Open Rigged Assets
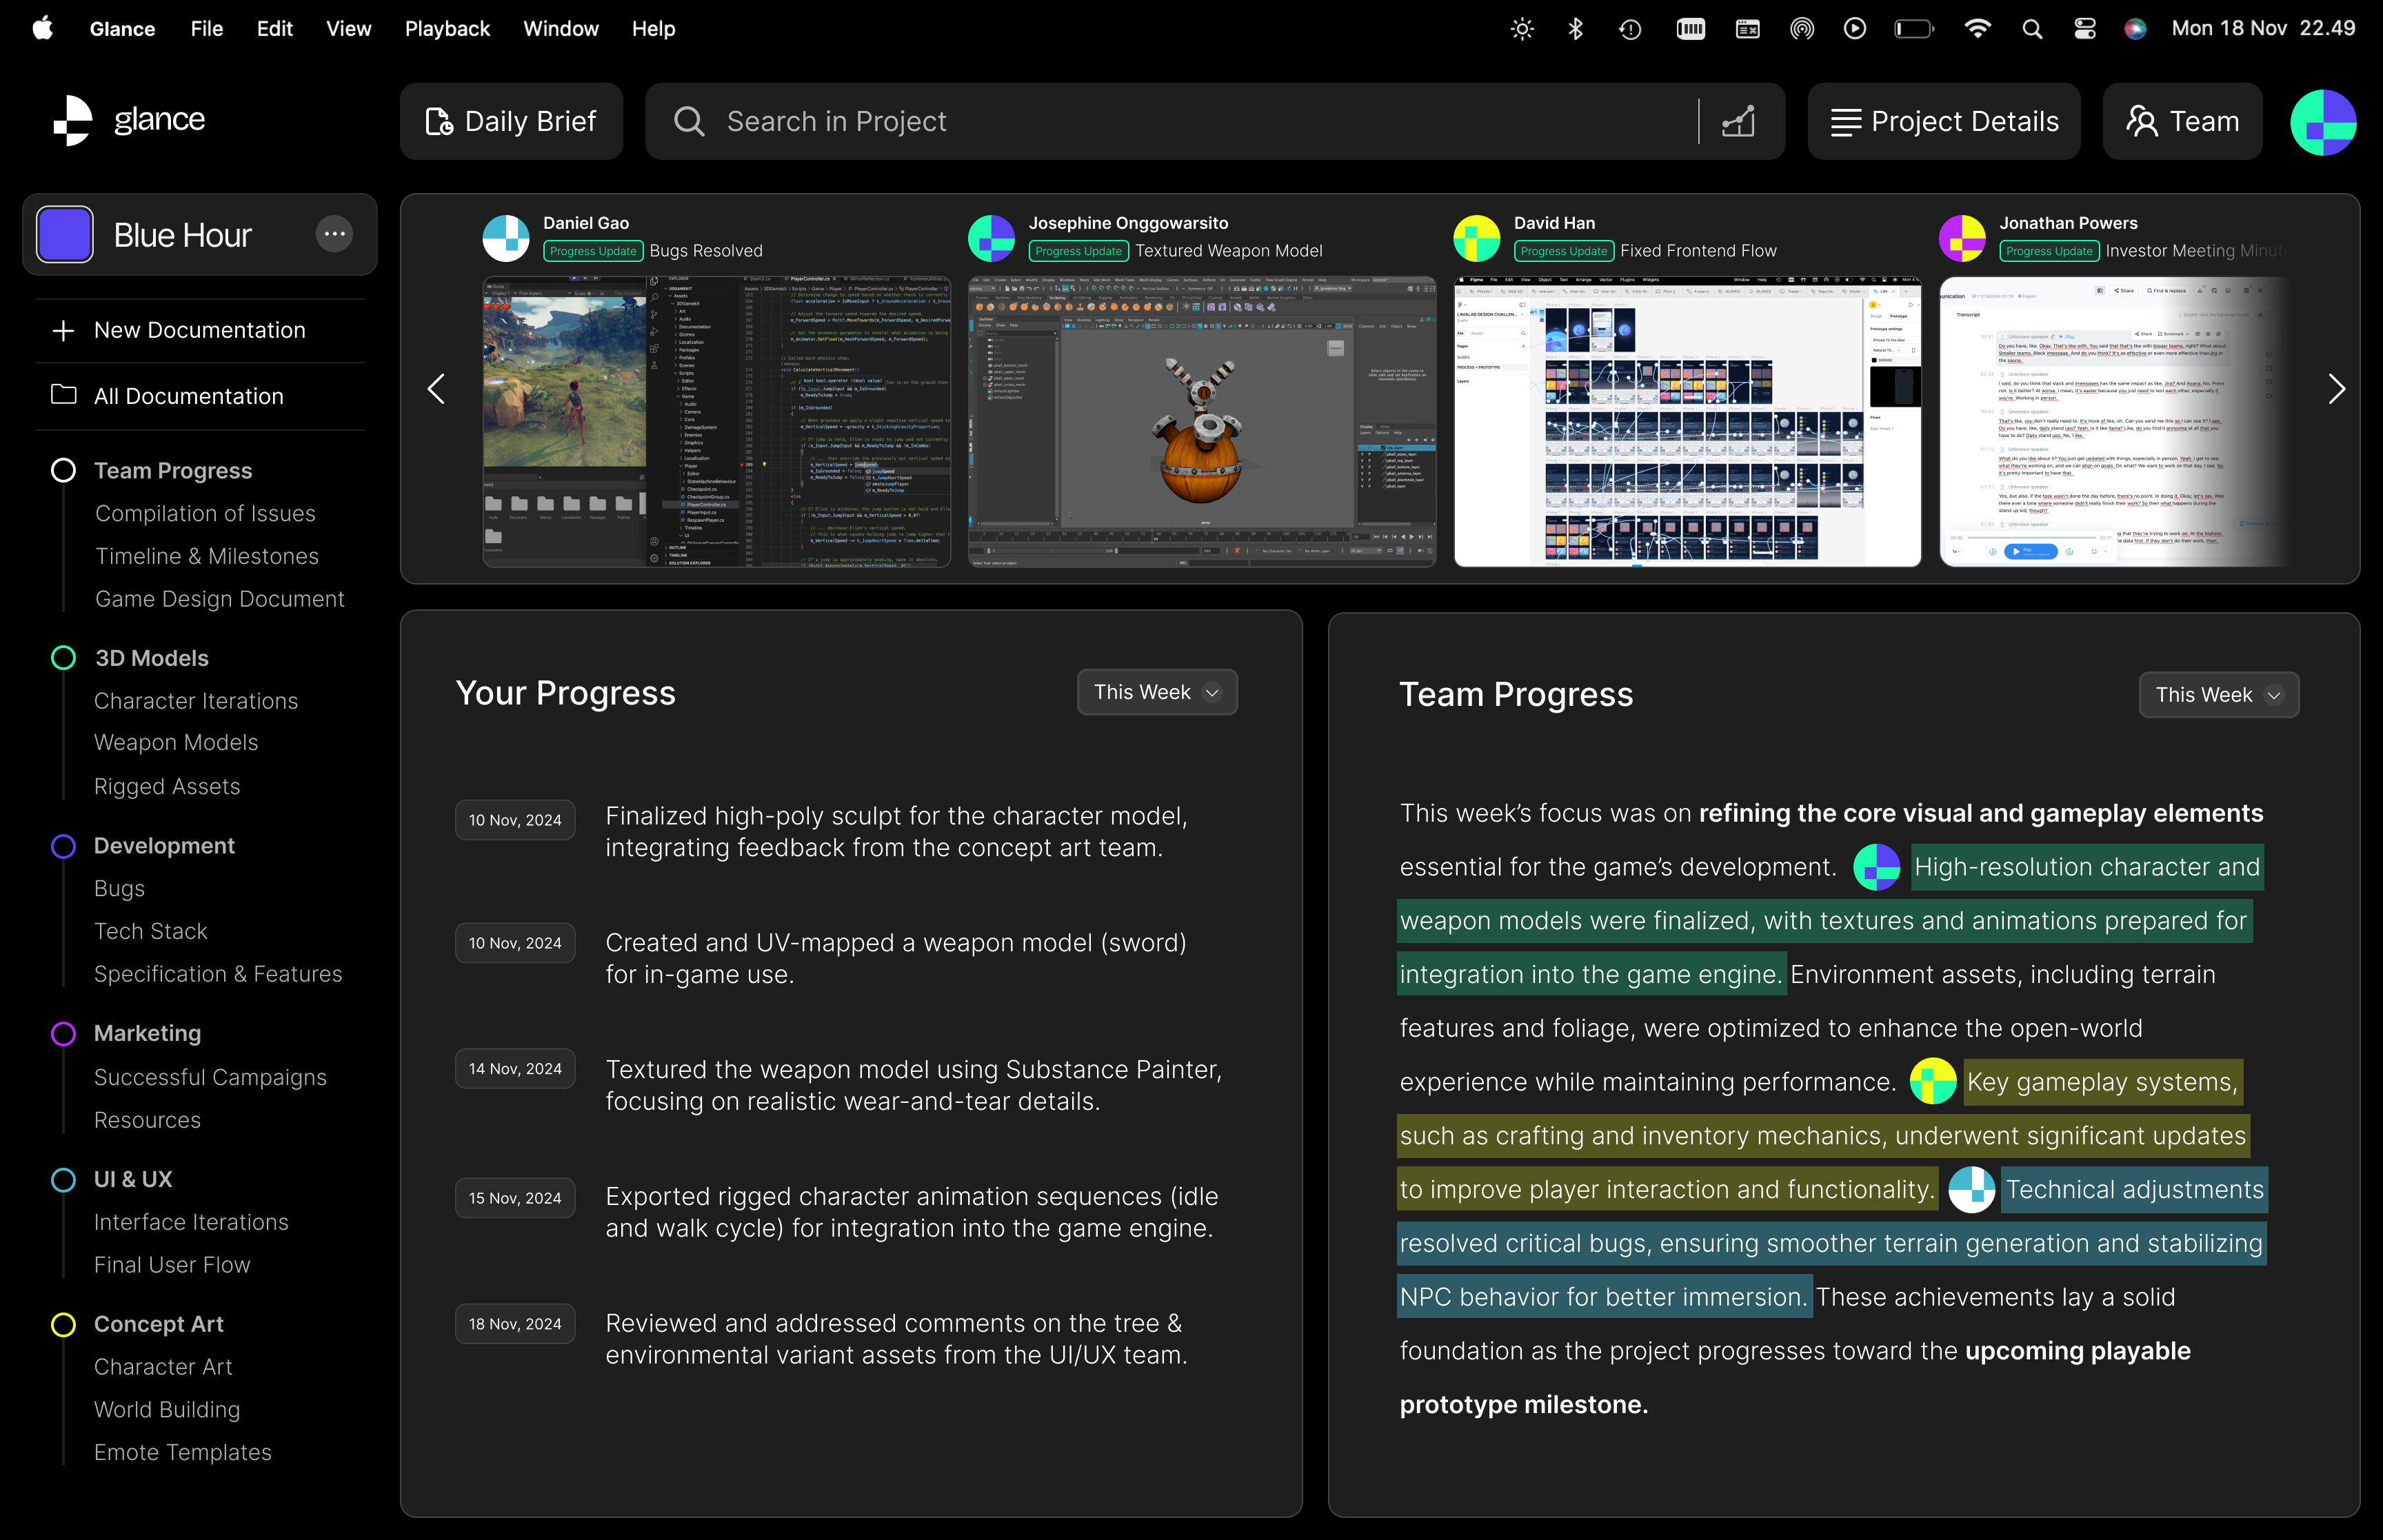 [167, 786]
